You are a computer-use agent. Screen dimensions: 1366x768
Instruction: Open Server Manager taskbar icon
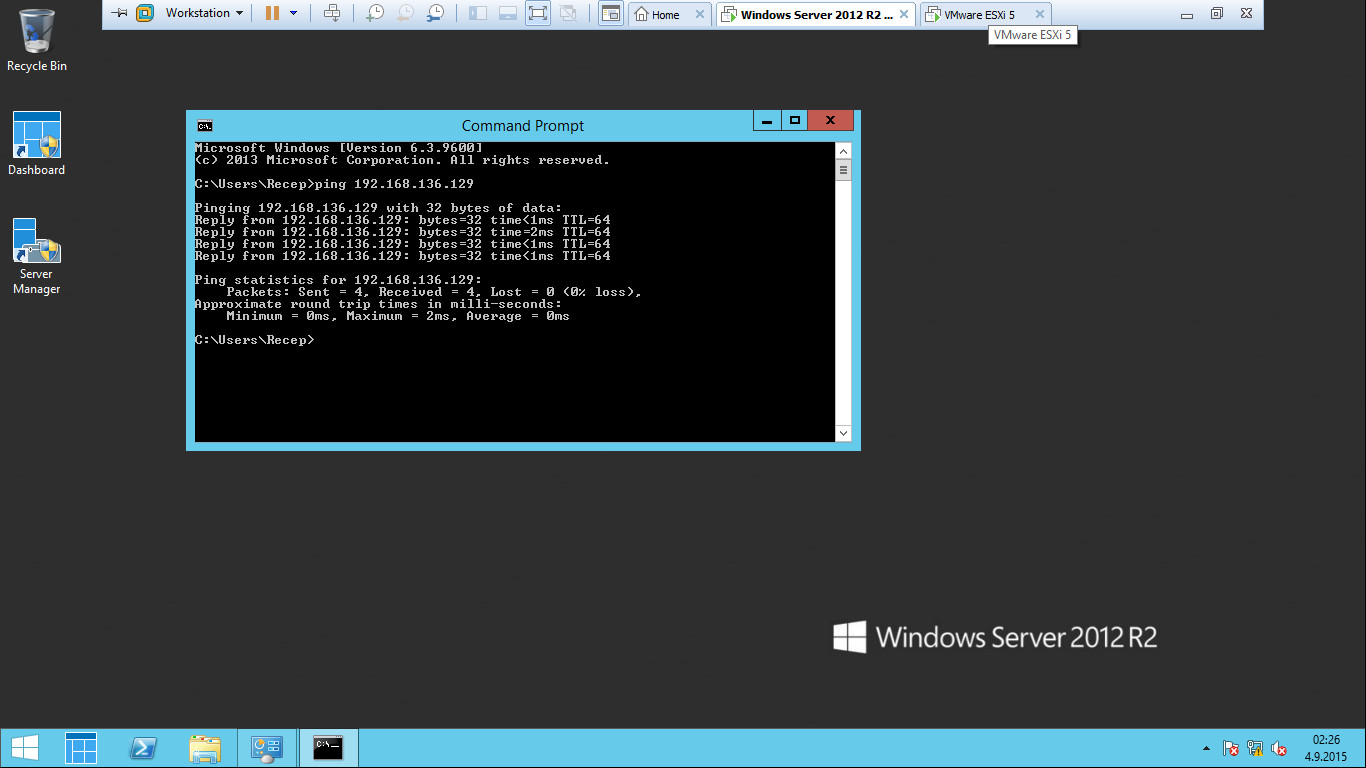[x=267, y=748]
